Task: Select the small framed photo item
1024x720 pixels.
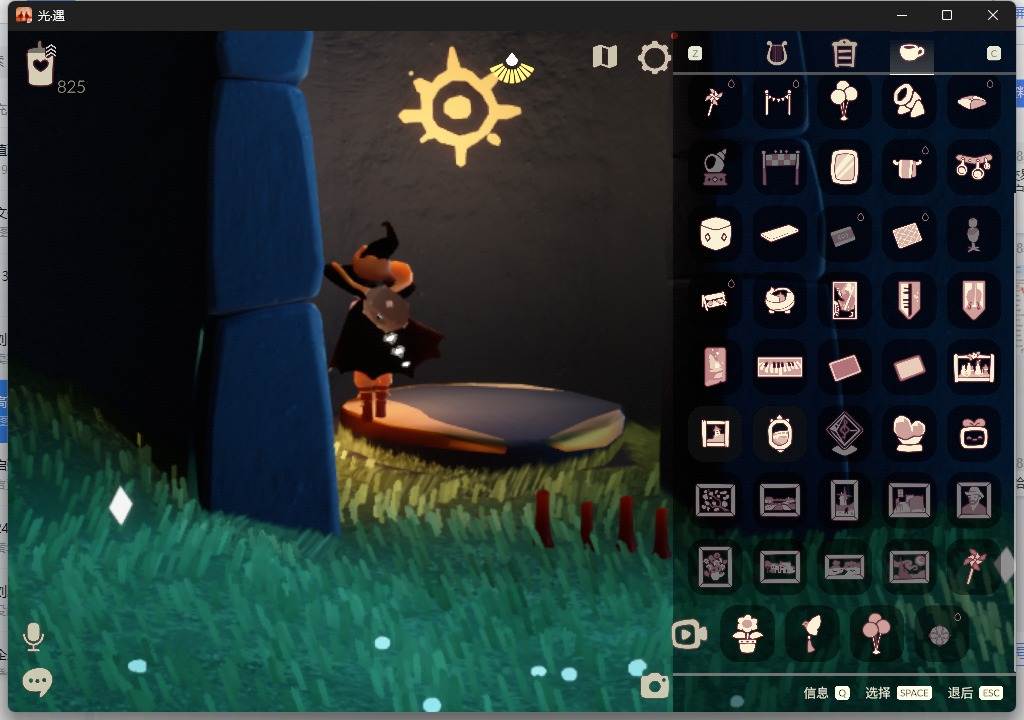Action: tap(714, 433)
